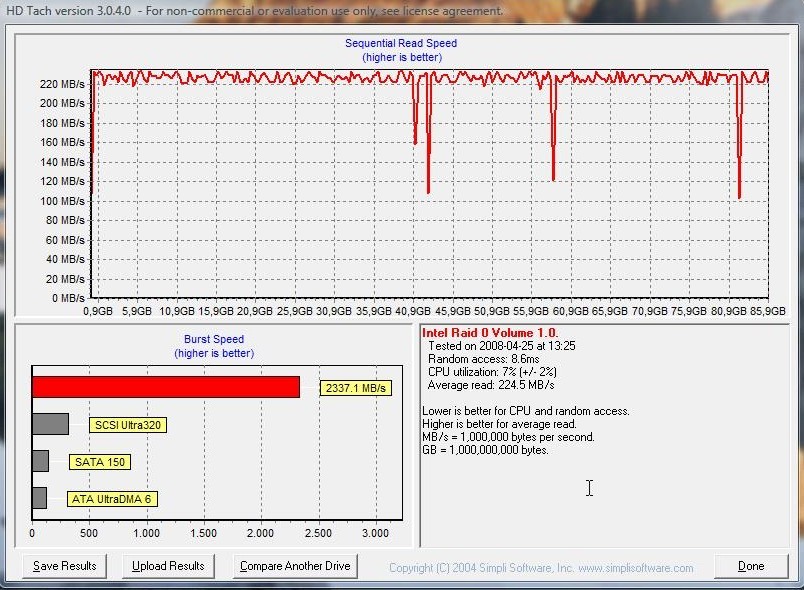The width and height of the screenshot is (804, 590).
Task: Click the SATA 150 label
Action: (100, 462)
